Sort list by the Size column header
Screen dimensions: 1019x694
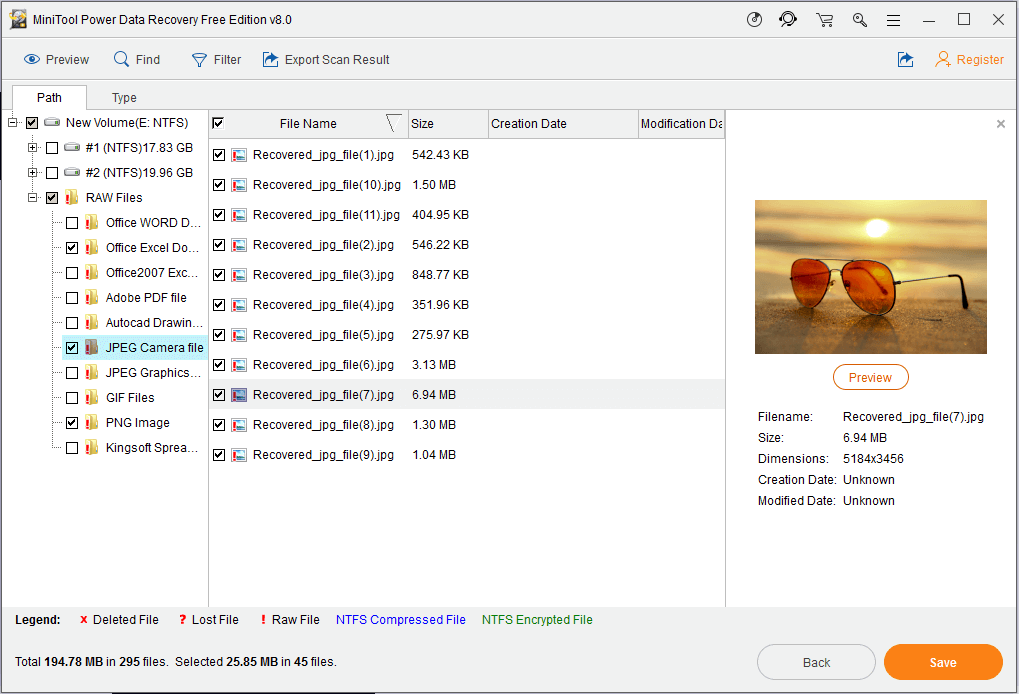pyautogui.click(x=448, y=123)
